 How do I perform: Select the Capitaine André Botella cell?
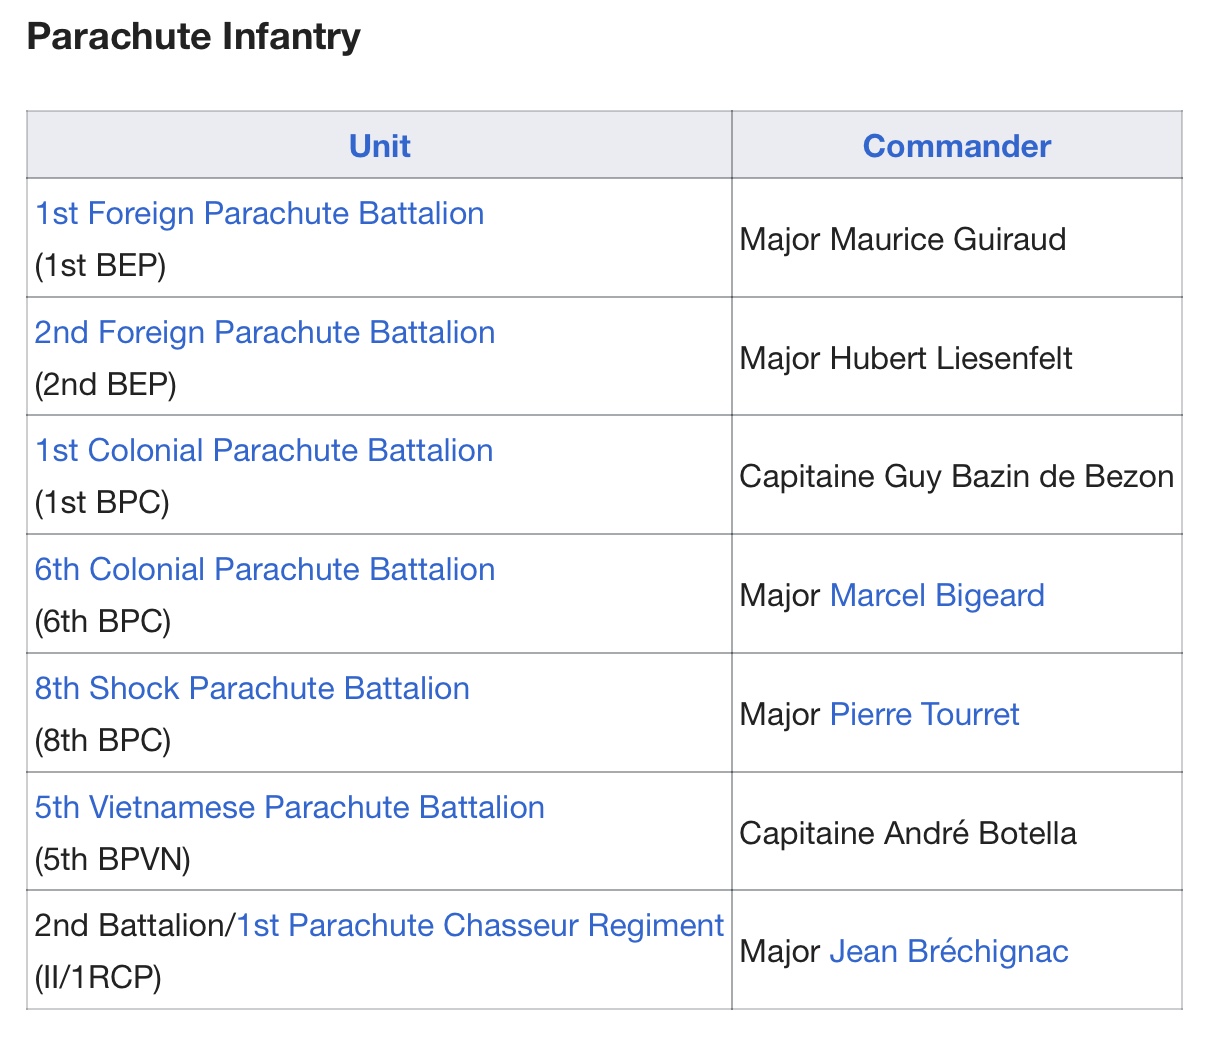pos(957,833)
